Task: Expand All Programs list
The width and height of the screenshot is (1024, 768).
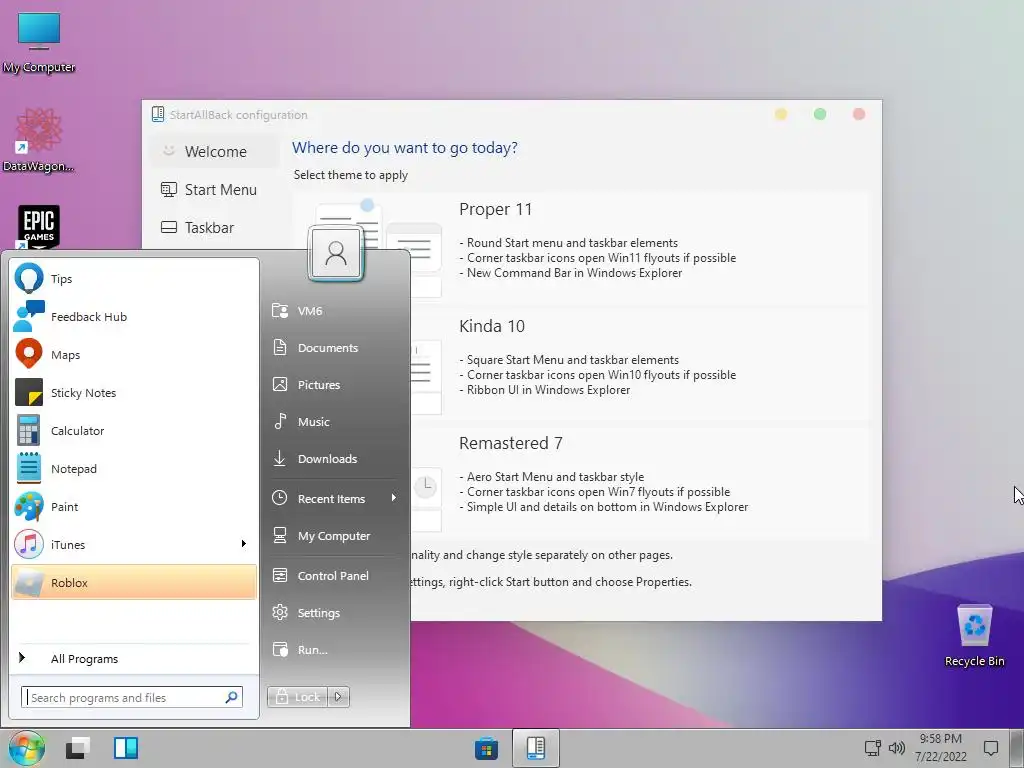Action: click(134, 658)
